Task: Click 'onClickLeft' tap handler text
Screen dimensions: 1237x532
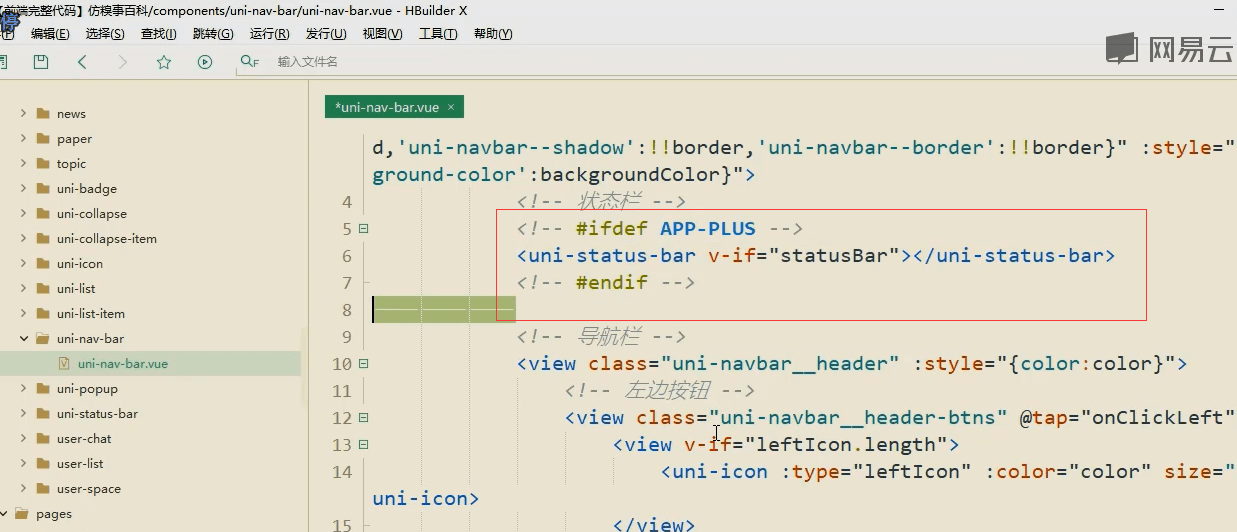Action: pos(1158,418)
